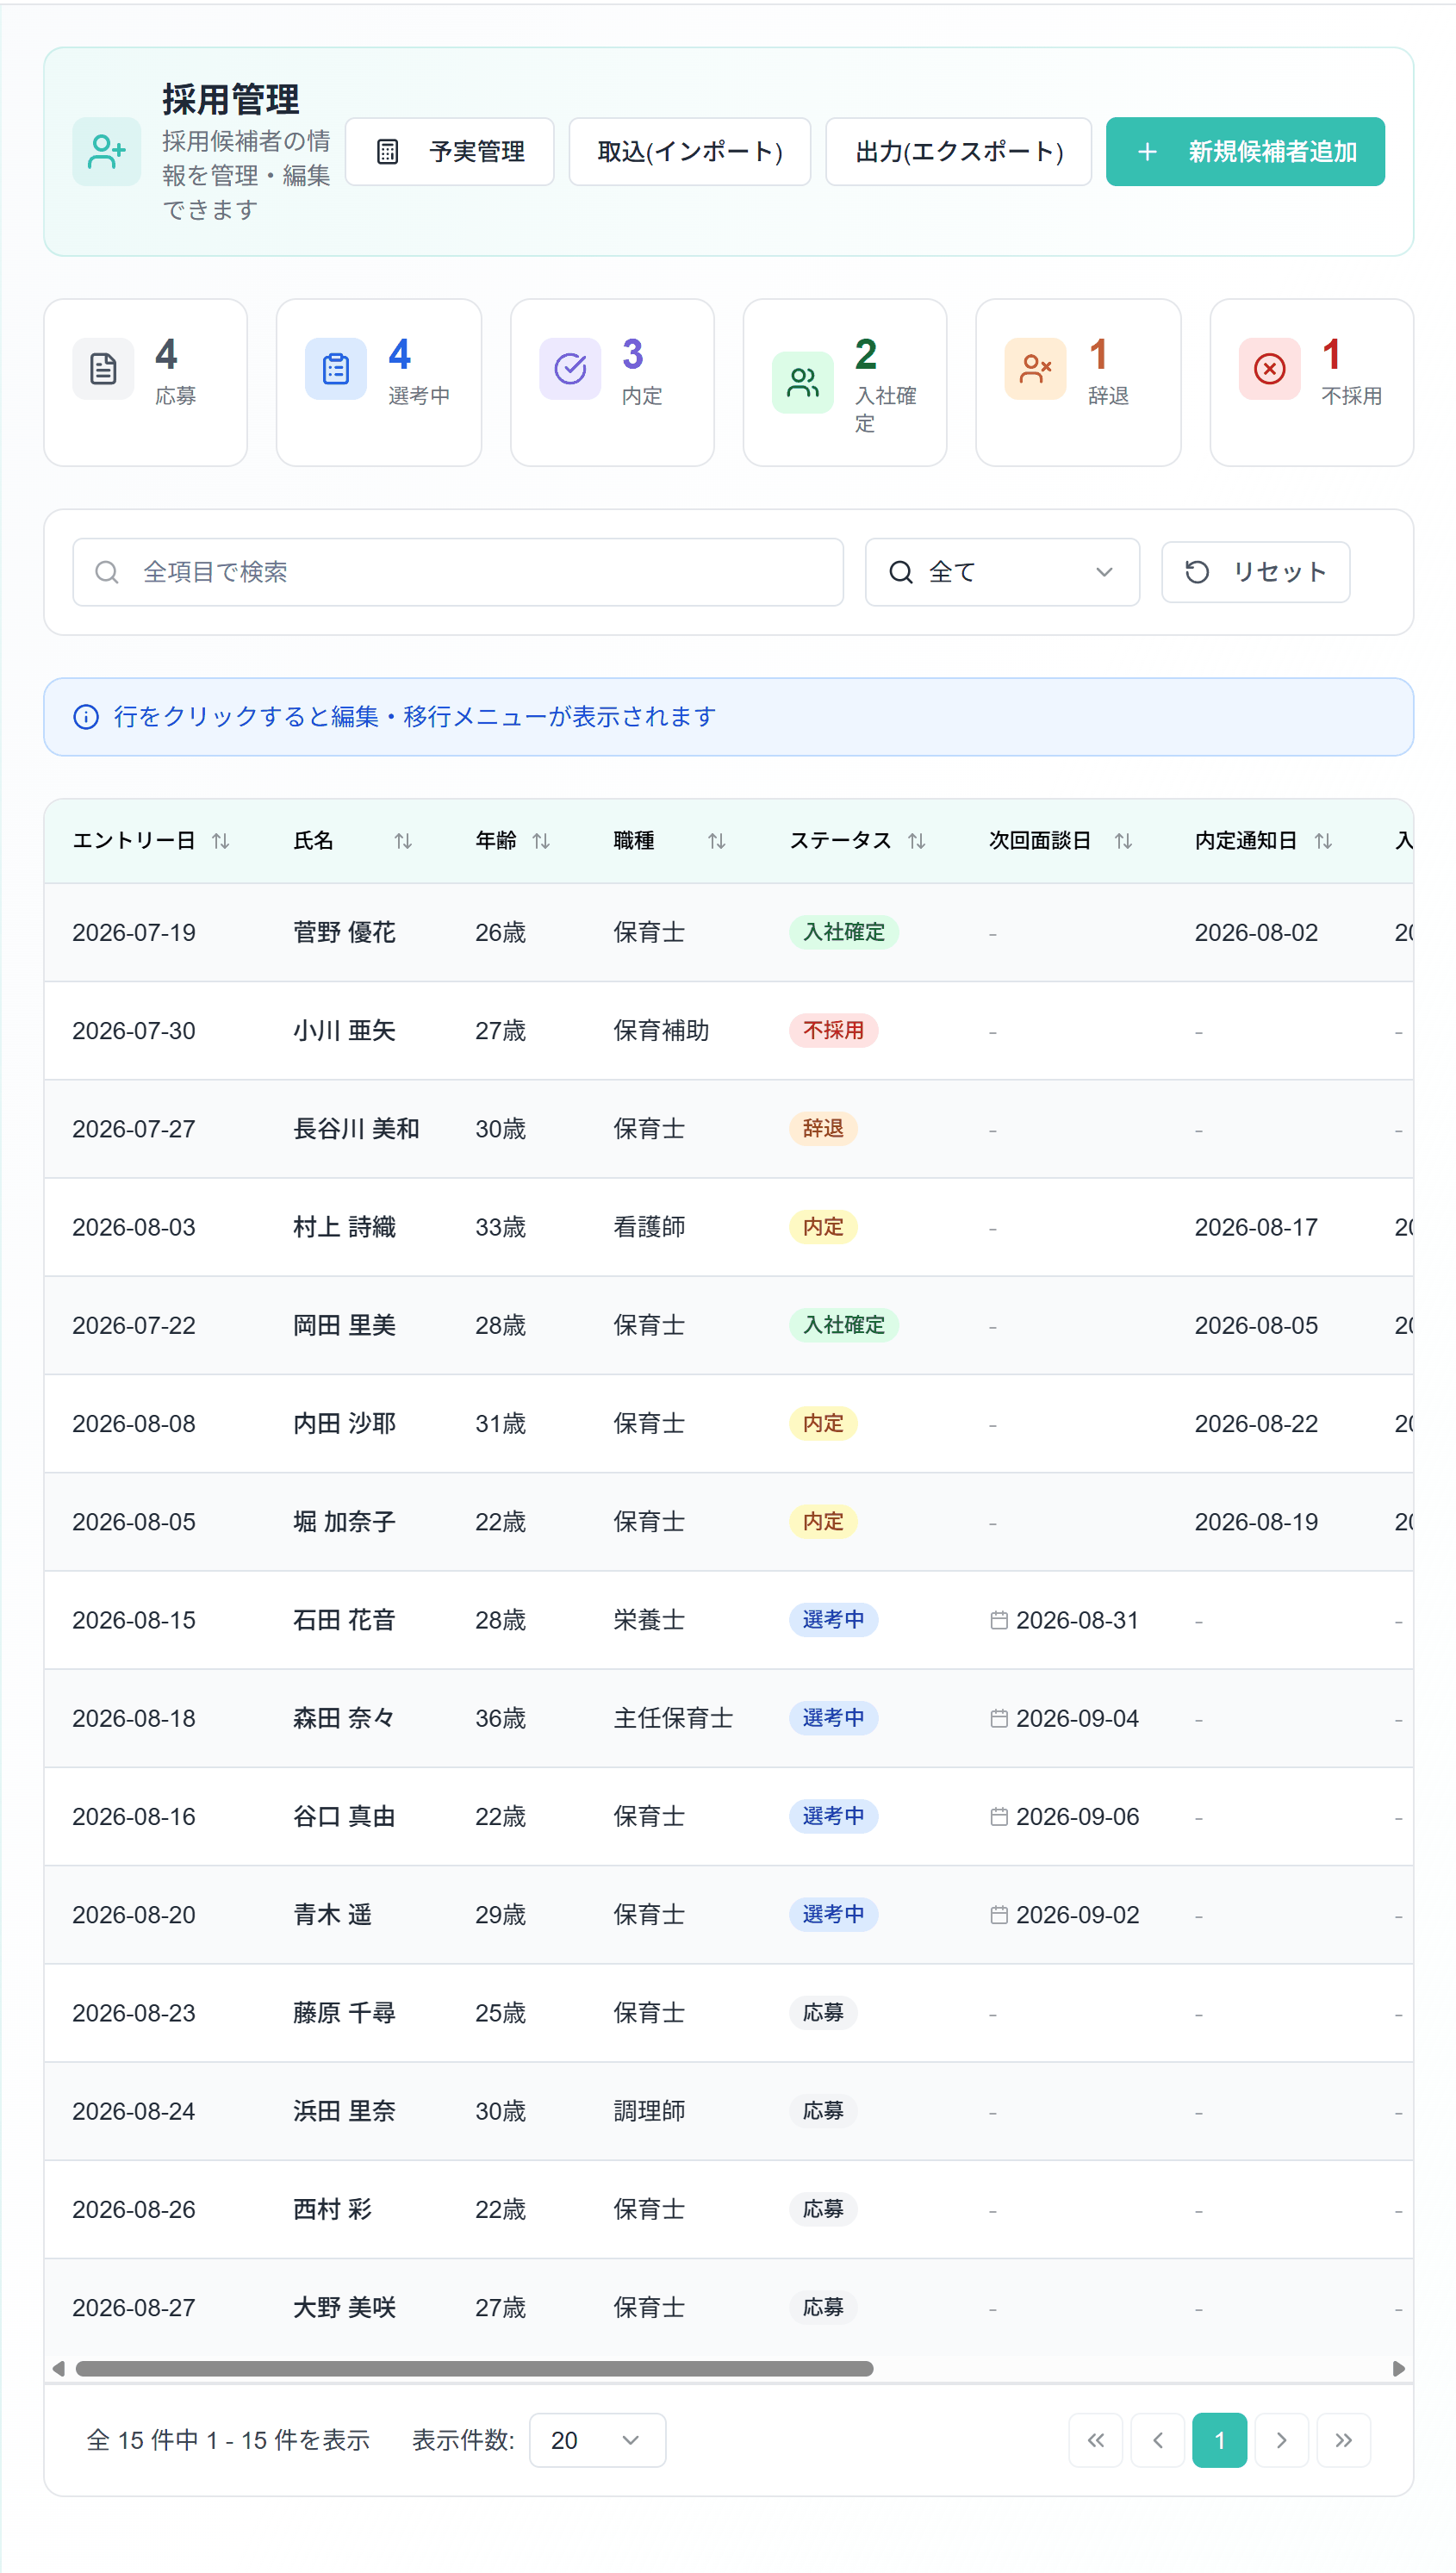Open 予実管理
Viewport: 1456px width, 2573px height.
[449, 152]
